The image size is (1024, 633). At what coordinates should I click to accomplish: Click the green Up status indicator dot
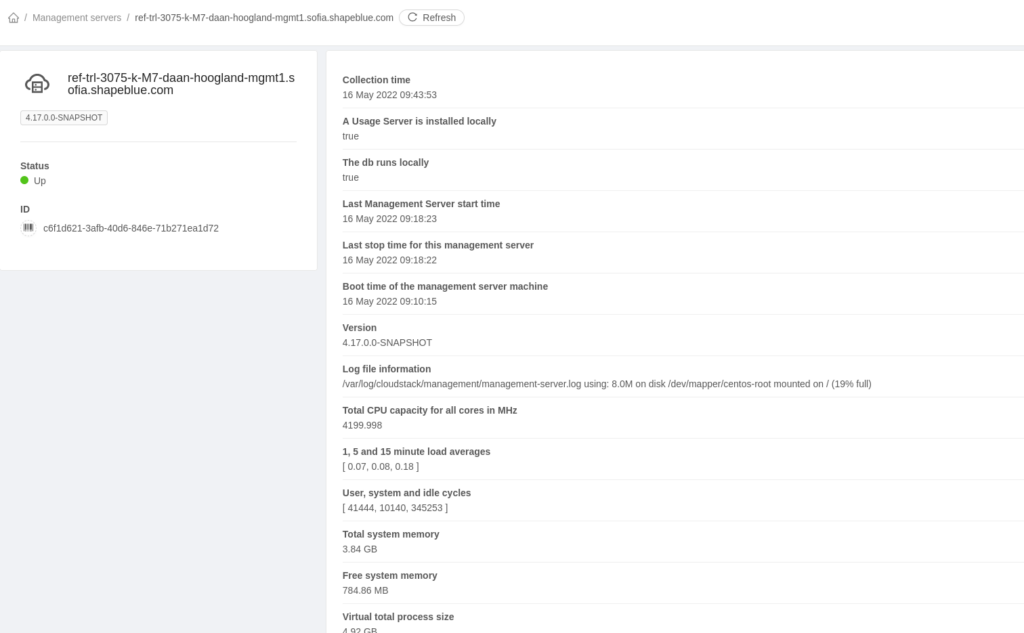click(23, 180)
